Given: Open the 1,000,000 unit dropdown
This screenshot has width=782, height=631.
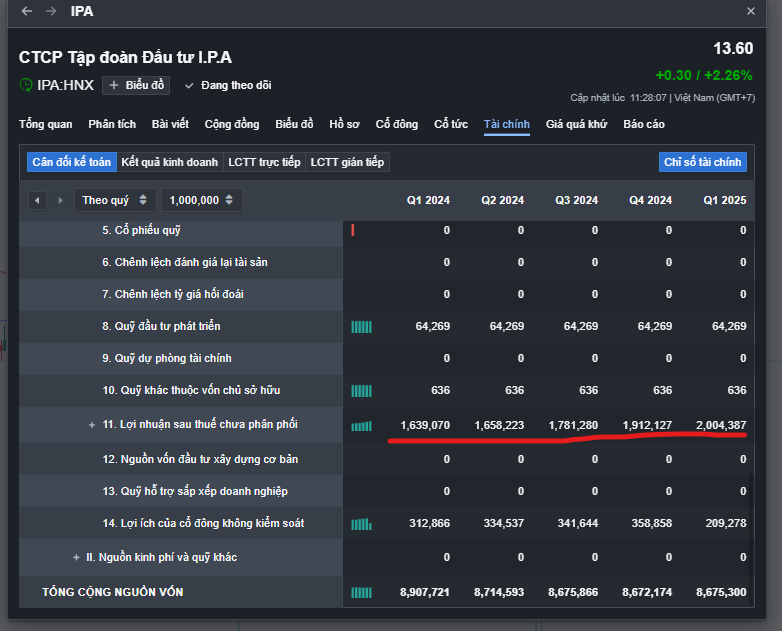Looking at the screenshot, I should tap(201, 200).
